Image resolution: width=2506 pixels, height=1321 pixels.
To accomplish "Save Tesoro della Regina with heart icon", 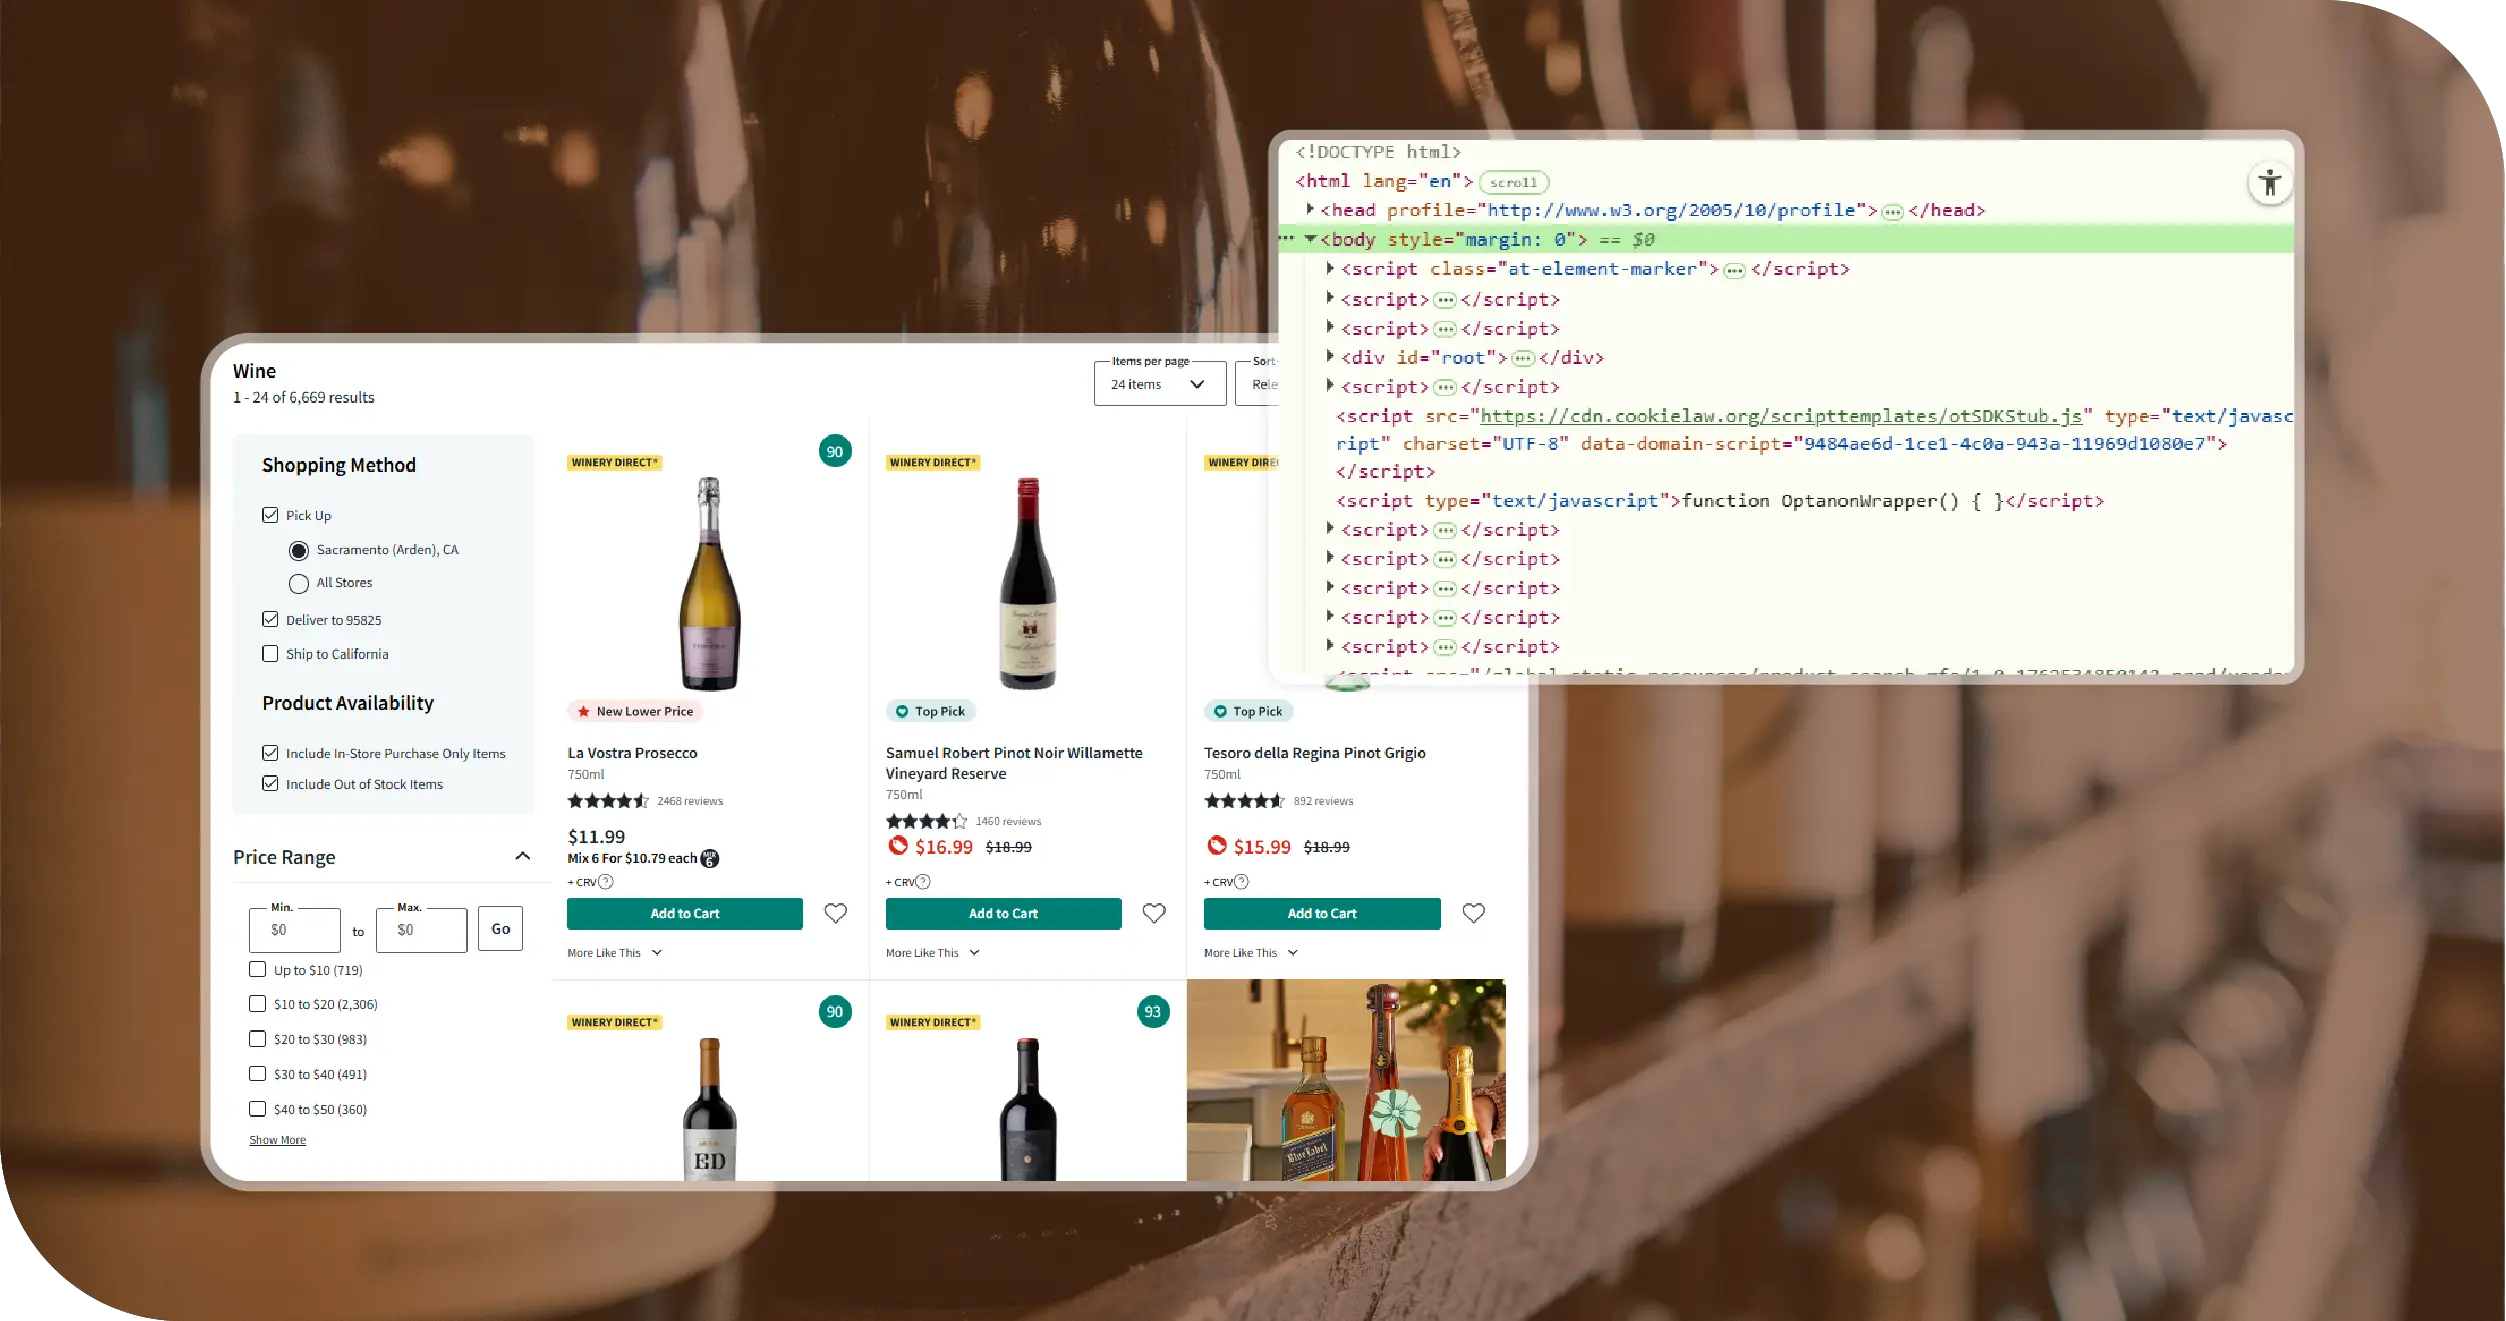I will [1473, 913].
